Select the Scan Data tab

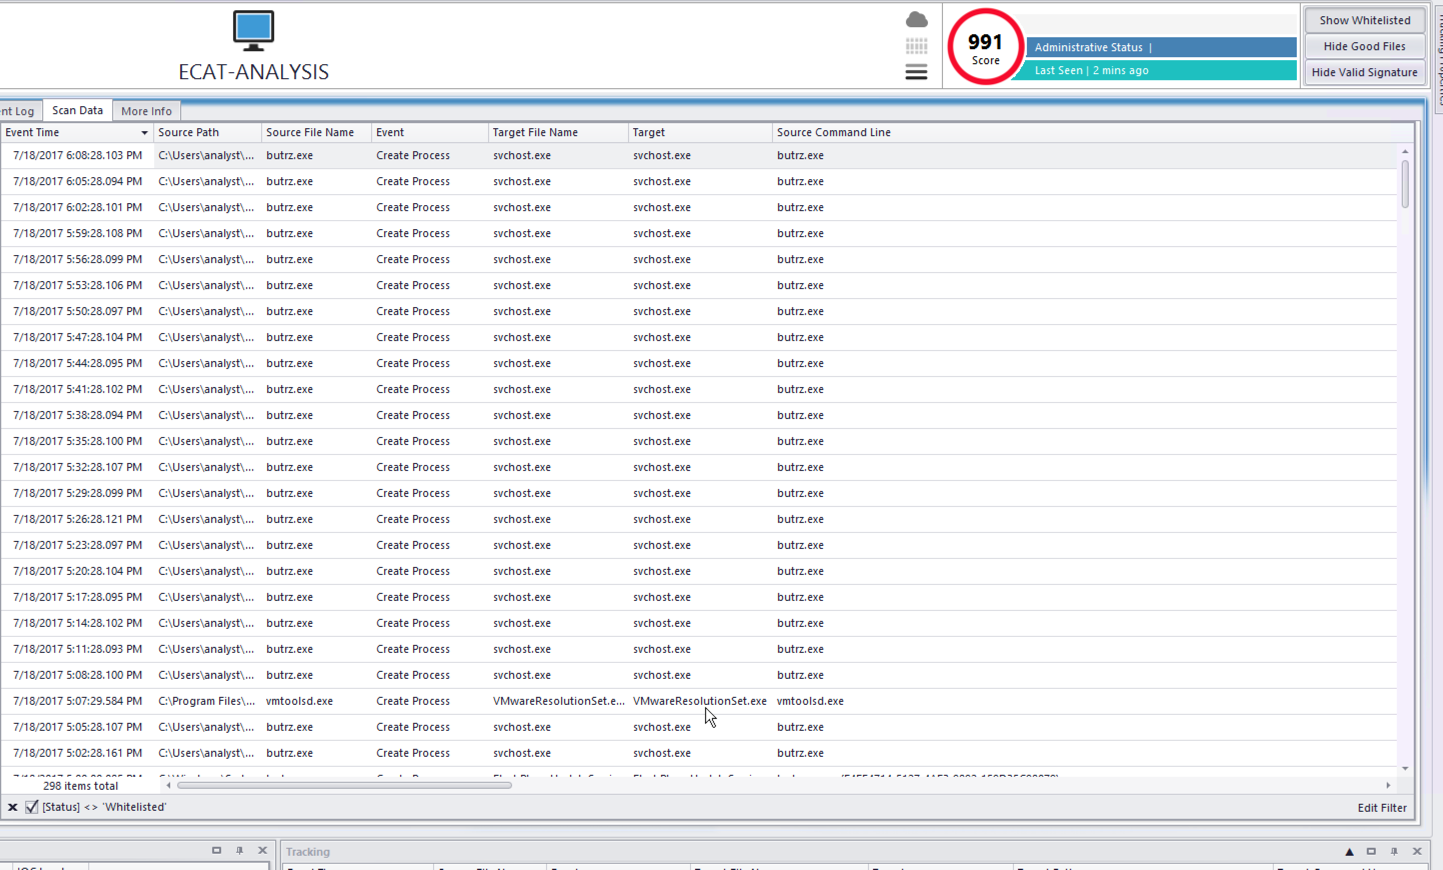[x=77, y=111]
